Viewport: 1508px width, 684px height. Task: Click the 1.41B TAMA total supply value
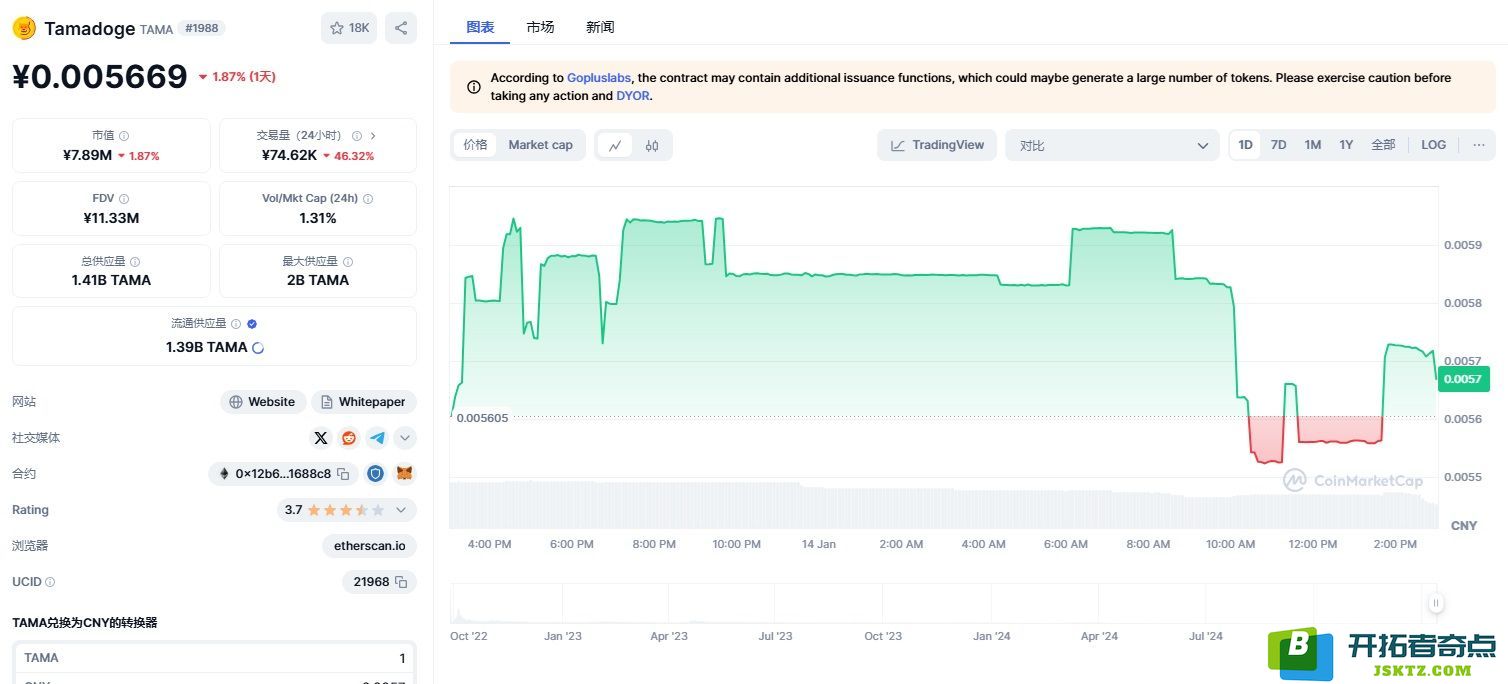click(111, 280)
